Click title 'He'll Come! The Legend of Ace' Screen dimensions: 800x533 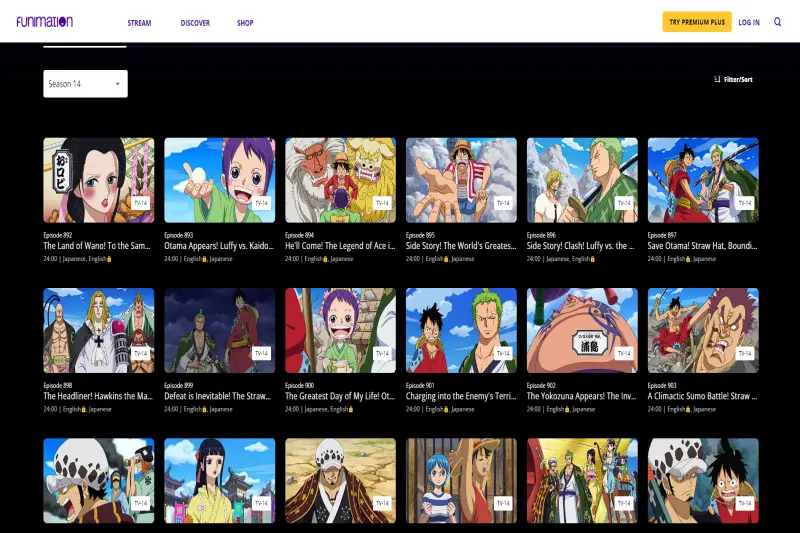(x=340, y=246)
